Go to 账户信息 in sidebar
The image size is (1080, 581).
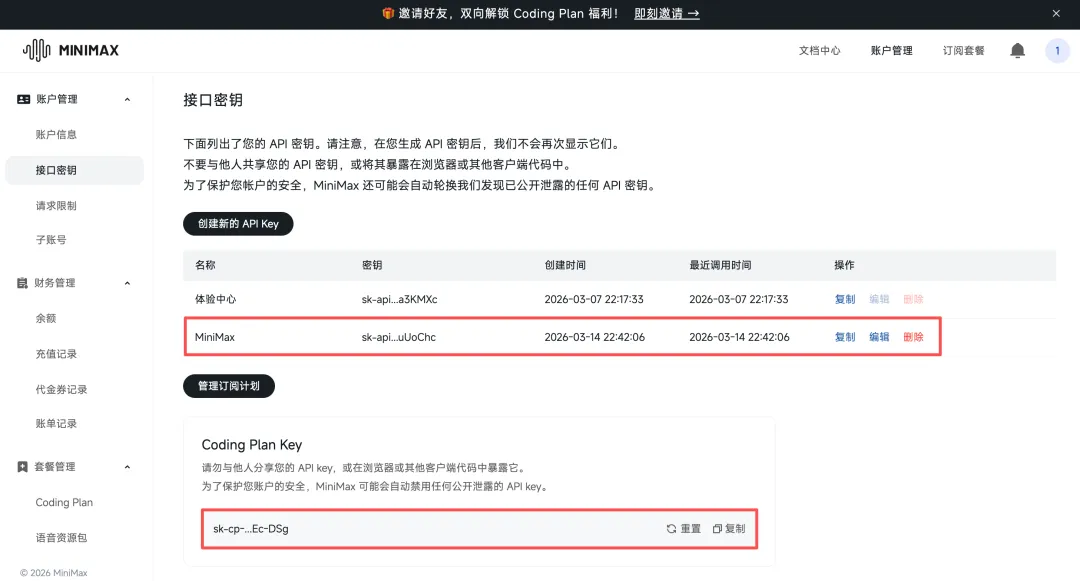click(56, 134)
